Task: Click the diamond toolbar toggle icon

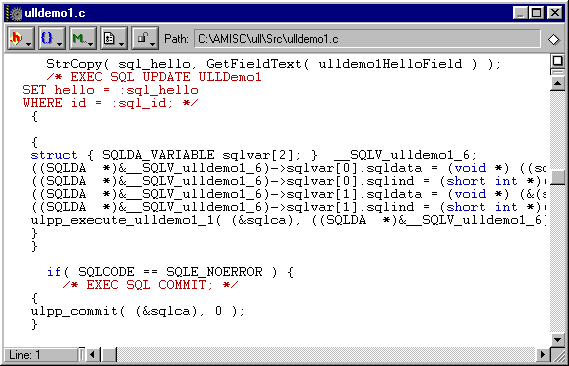Action: (x=553, y=39)
